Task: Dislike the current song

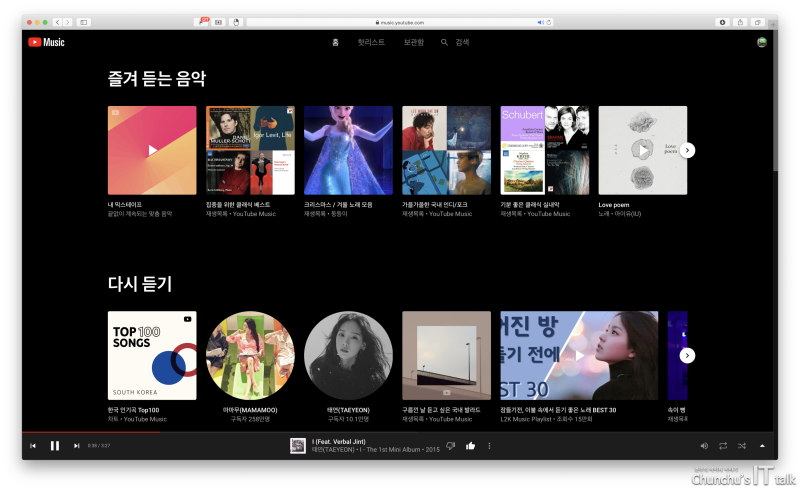Action: point(451,446)
